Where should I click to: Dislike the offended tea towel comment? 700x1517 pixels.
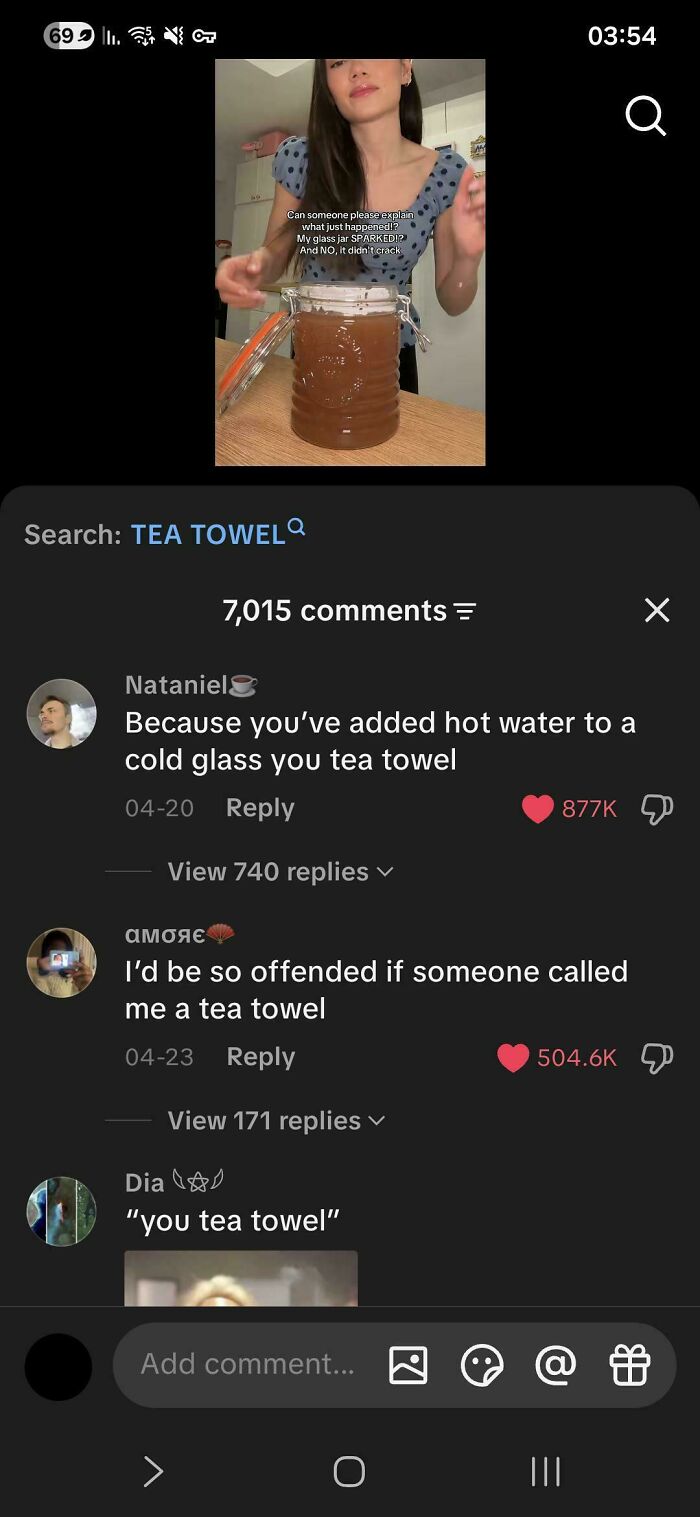(x=657, y=1058)
